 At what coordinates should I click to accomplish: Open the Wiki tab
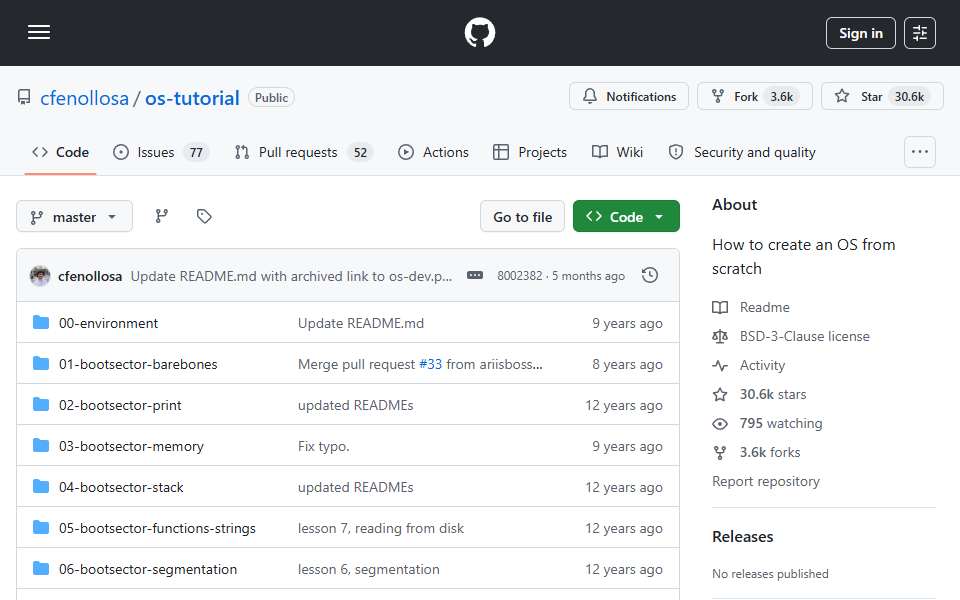(x=617, y=152)
